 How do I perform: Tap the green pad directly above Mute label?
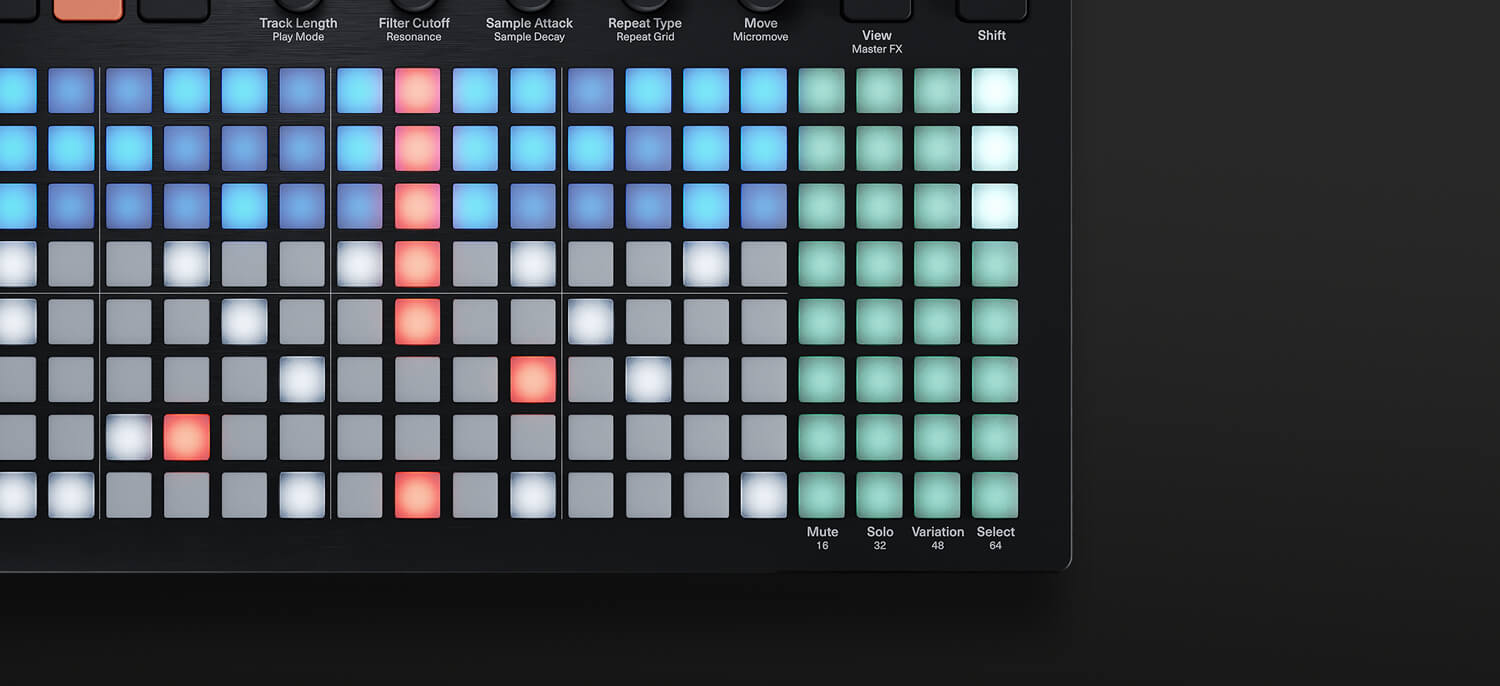(x=821, y=495)
